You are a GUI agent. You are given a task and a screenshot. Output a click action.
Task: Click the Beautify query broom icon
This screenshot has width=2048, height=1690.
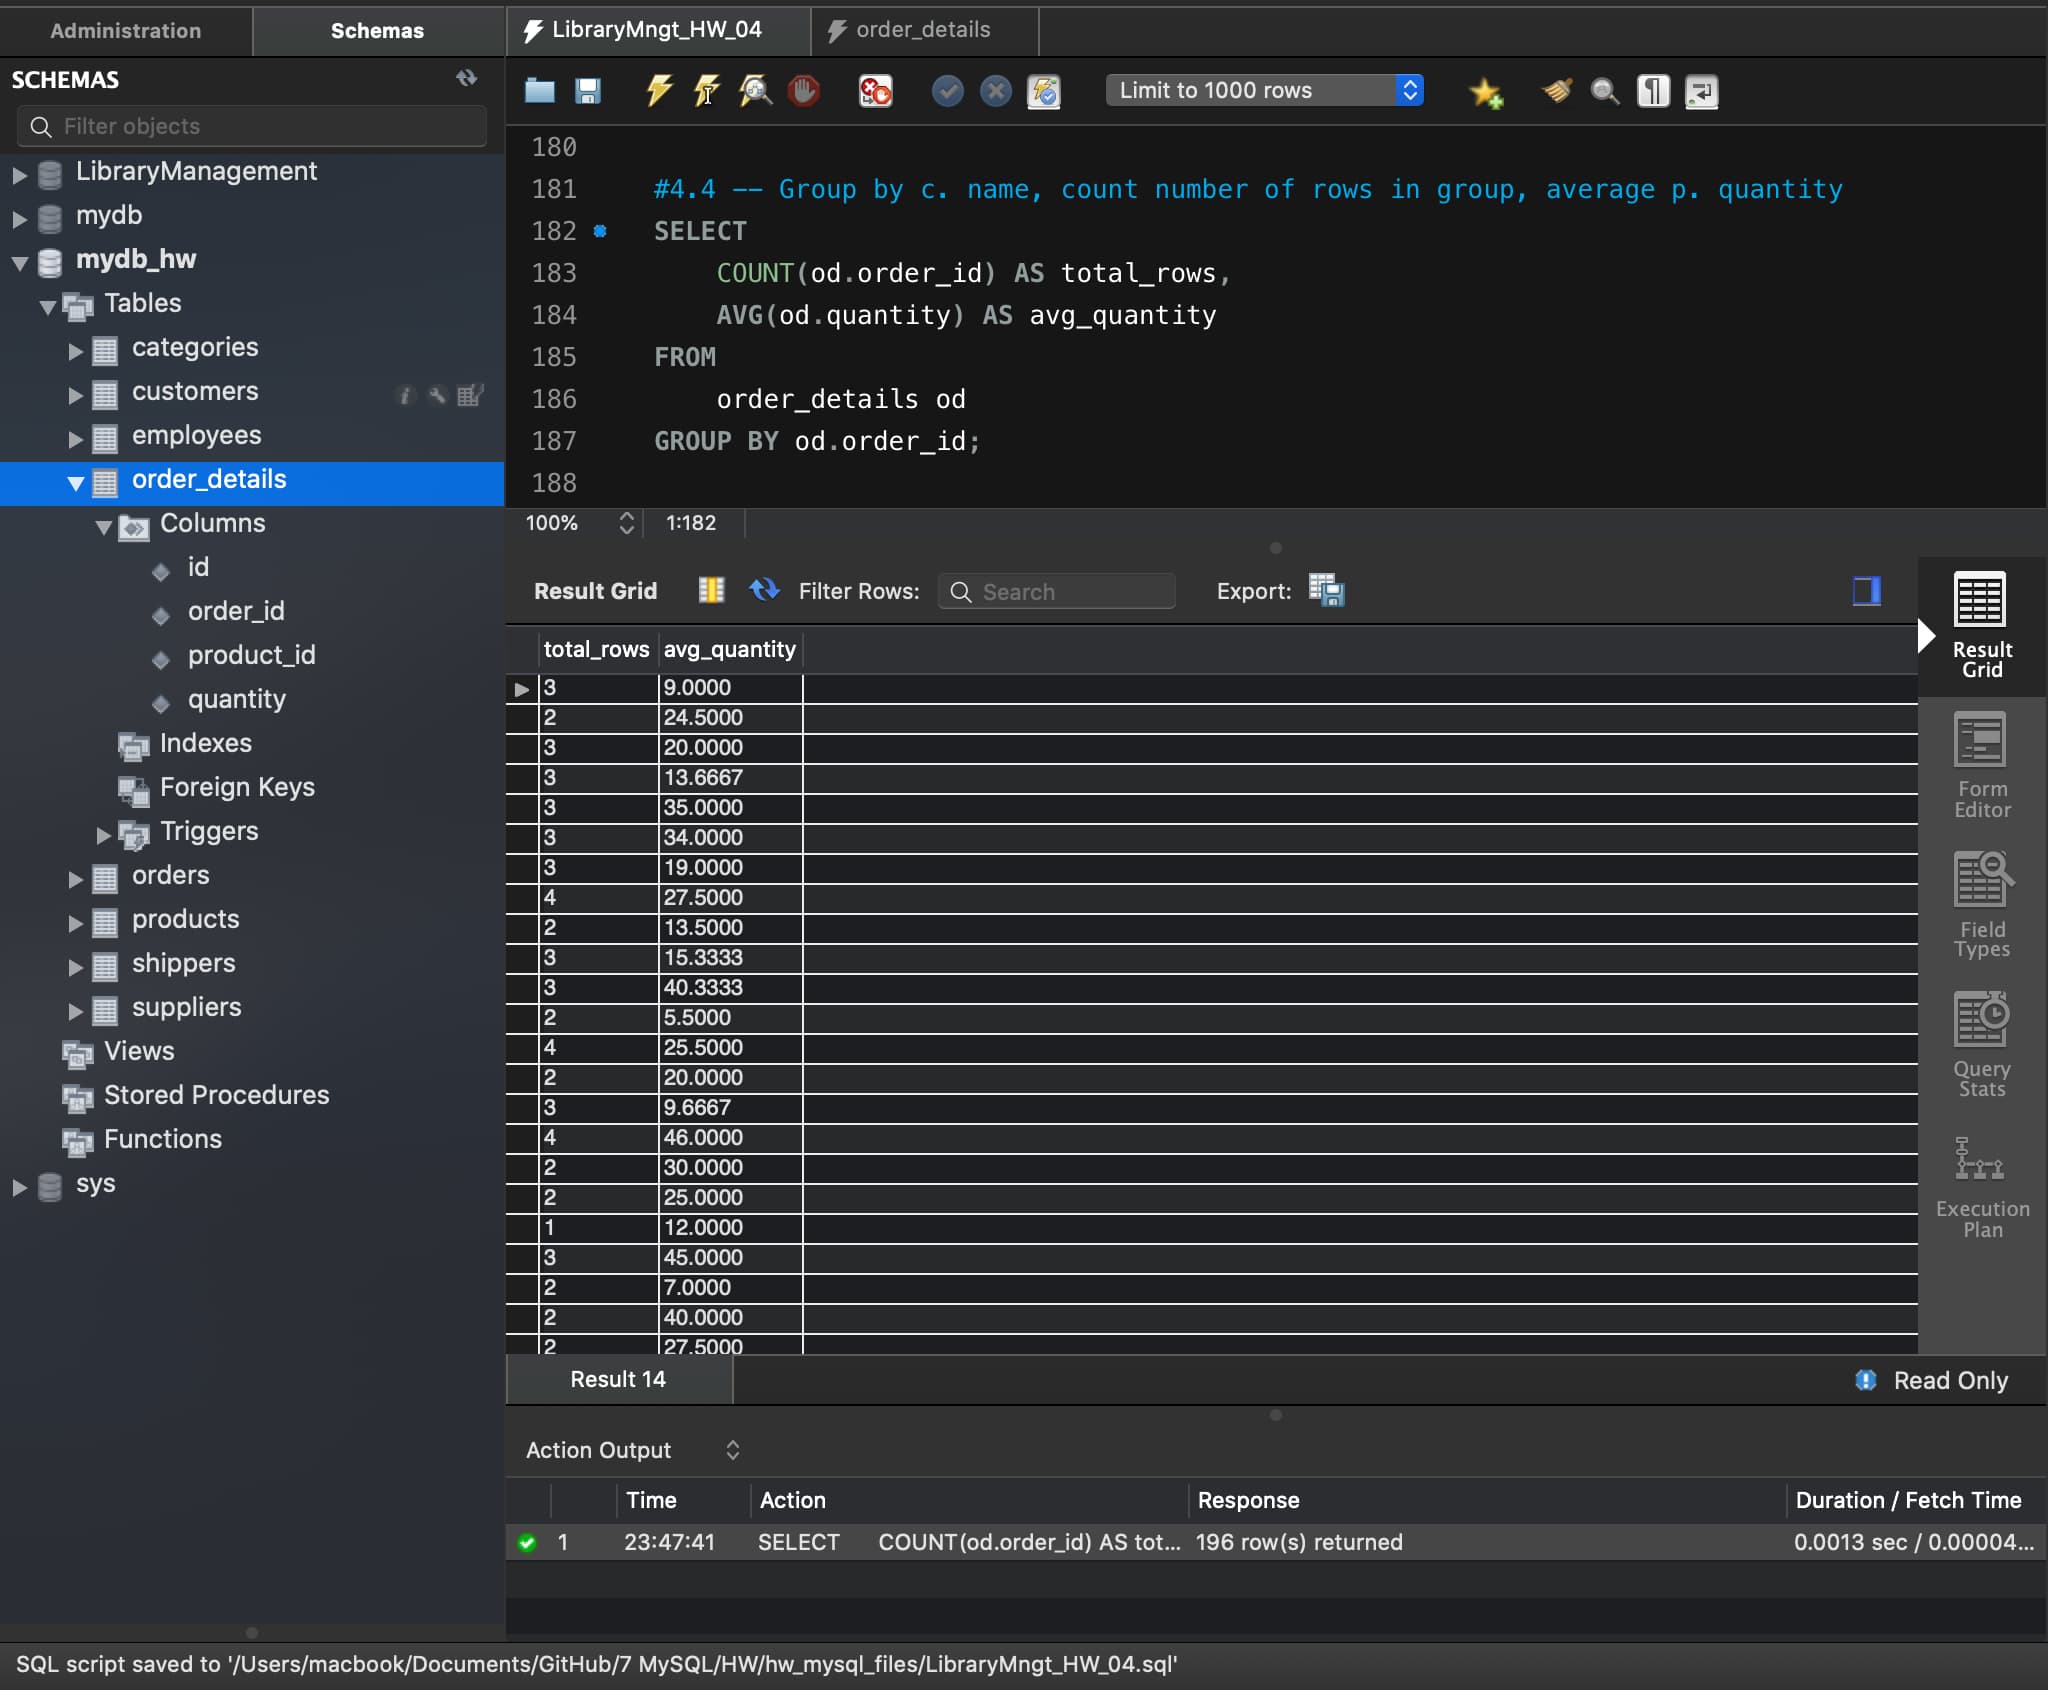click(1557, 91)
